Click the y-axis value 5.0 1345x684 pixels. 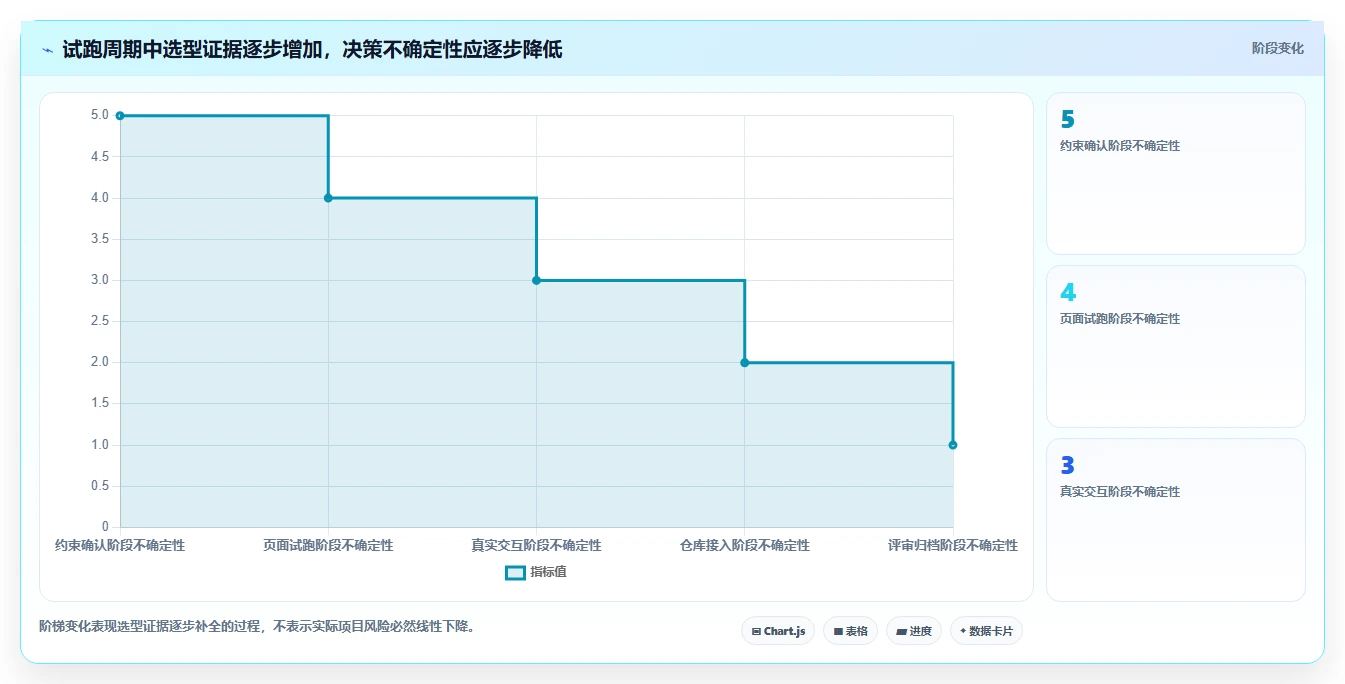(99, 115)
